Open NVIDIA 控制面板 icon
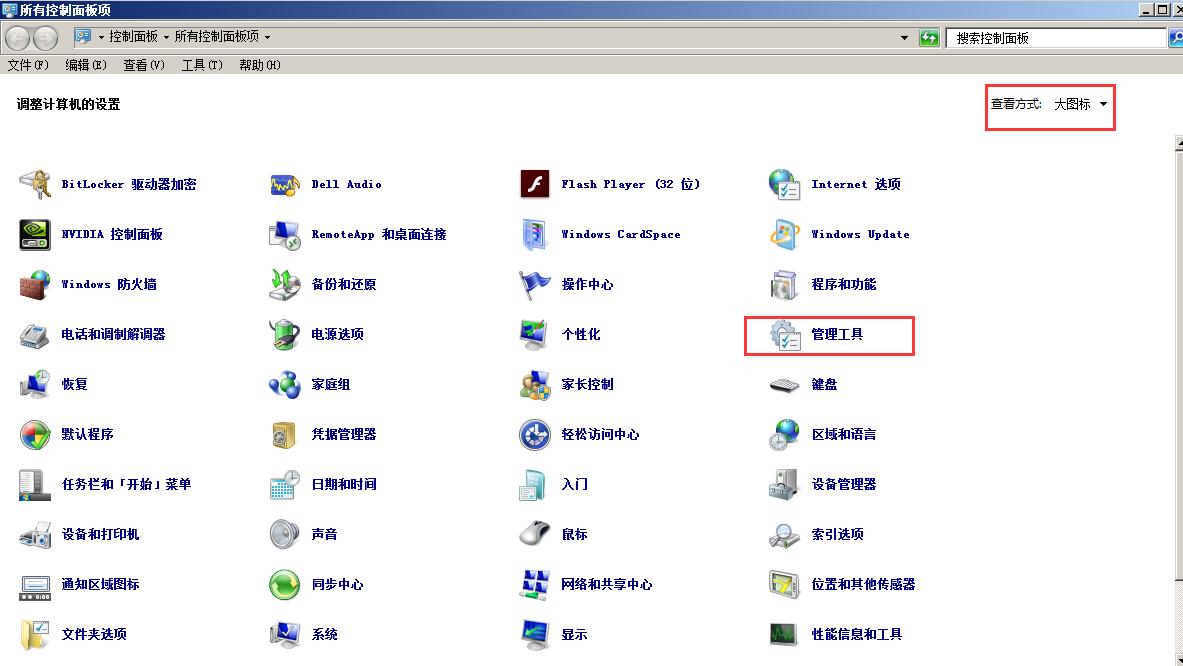Image resolution: width=1183 pixels, height=666 pixels. (35, 235)
